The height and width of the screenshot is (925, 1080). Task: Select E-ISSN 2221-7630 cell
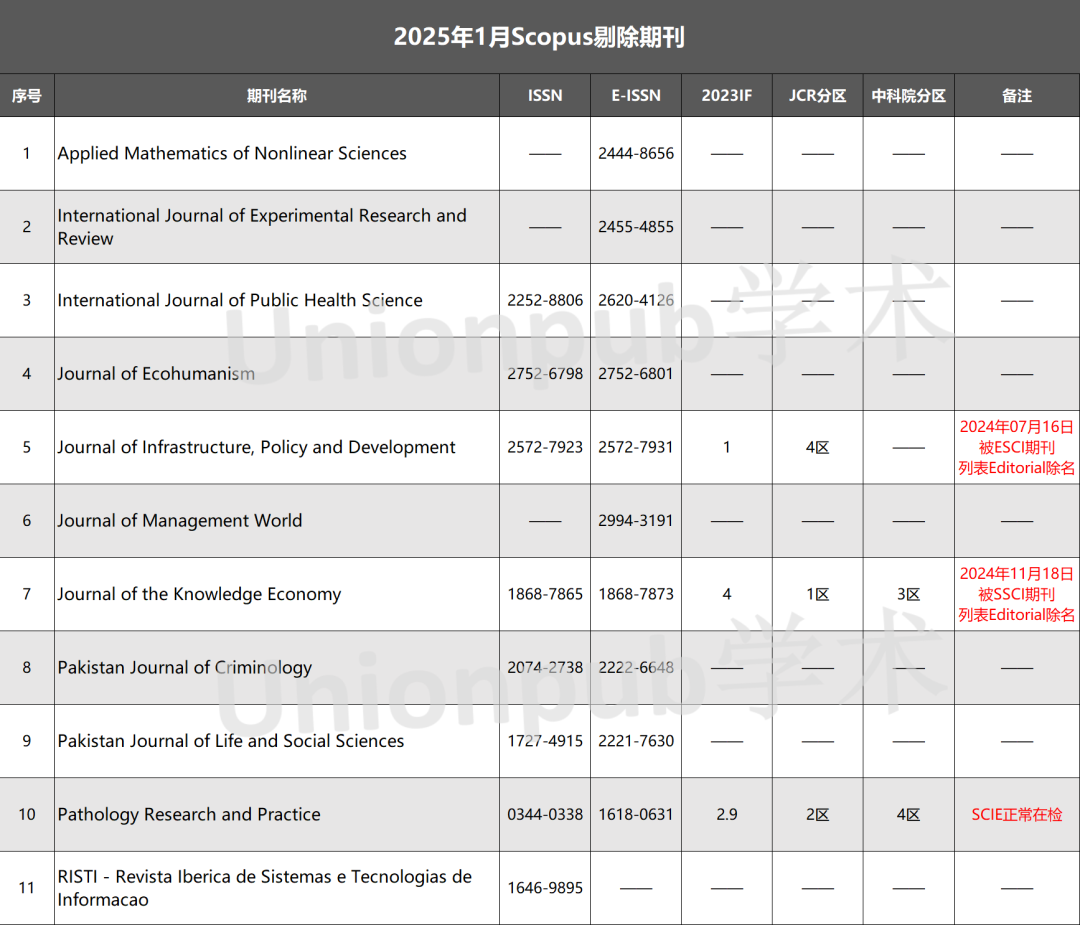click(x=636, y=741)
